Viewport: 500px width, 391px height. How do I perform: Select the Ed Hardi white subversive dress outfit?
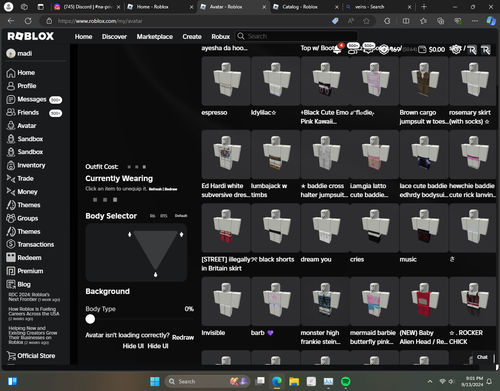[226, 154]
